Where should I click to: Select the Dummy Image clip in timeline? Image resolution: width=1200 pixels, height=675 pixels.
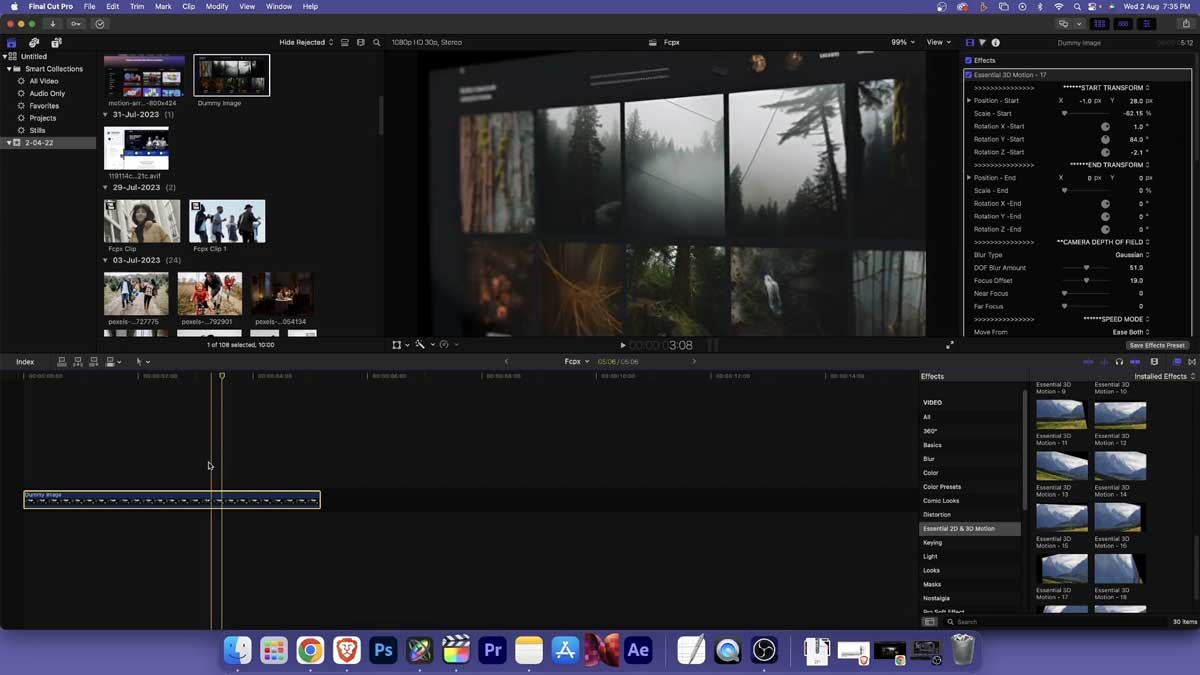[x=172, y=499]
